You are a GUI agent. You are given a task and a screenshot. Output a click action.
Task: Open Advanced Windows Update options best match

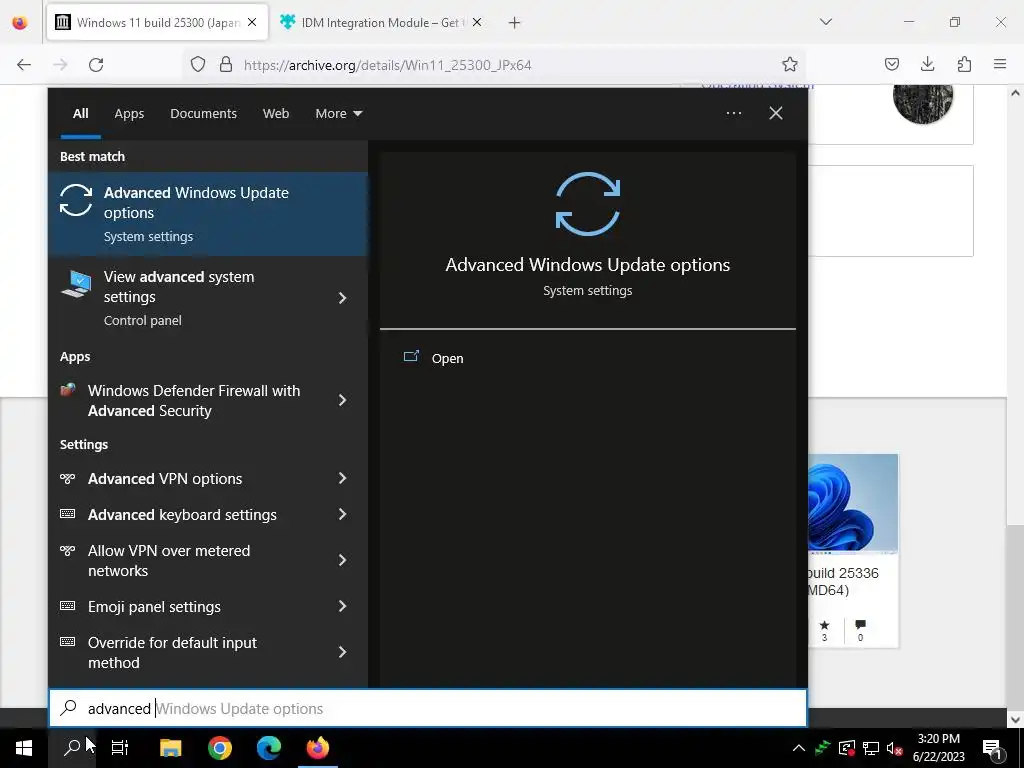208,214
